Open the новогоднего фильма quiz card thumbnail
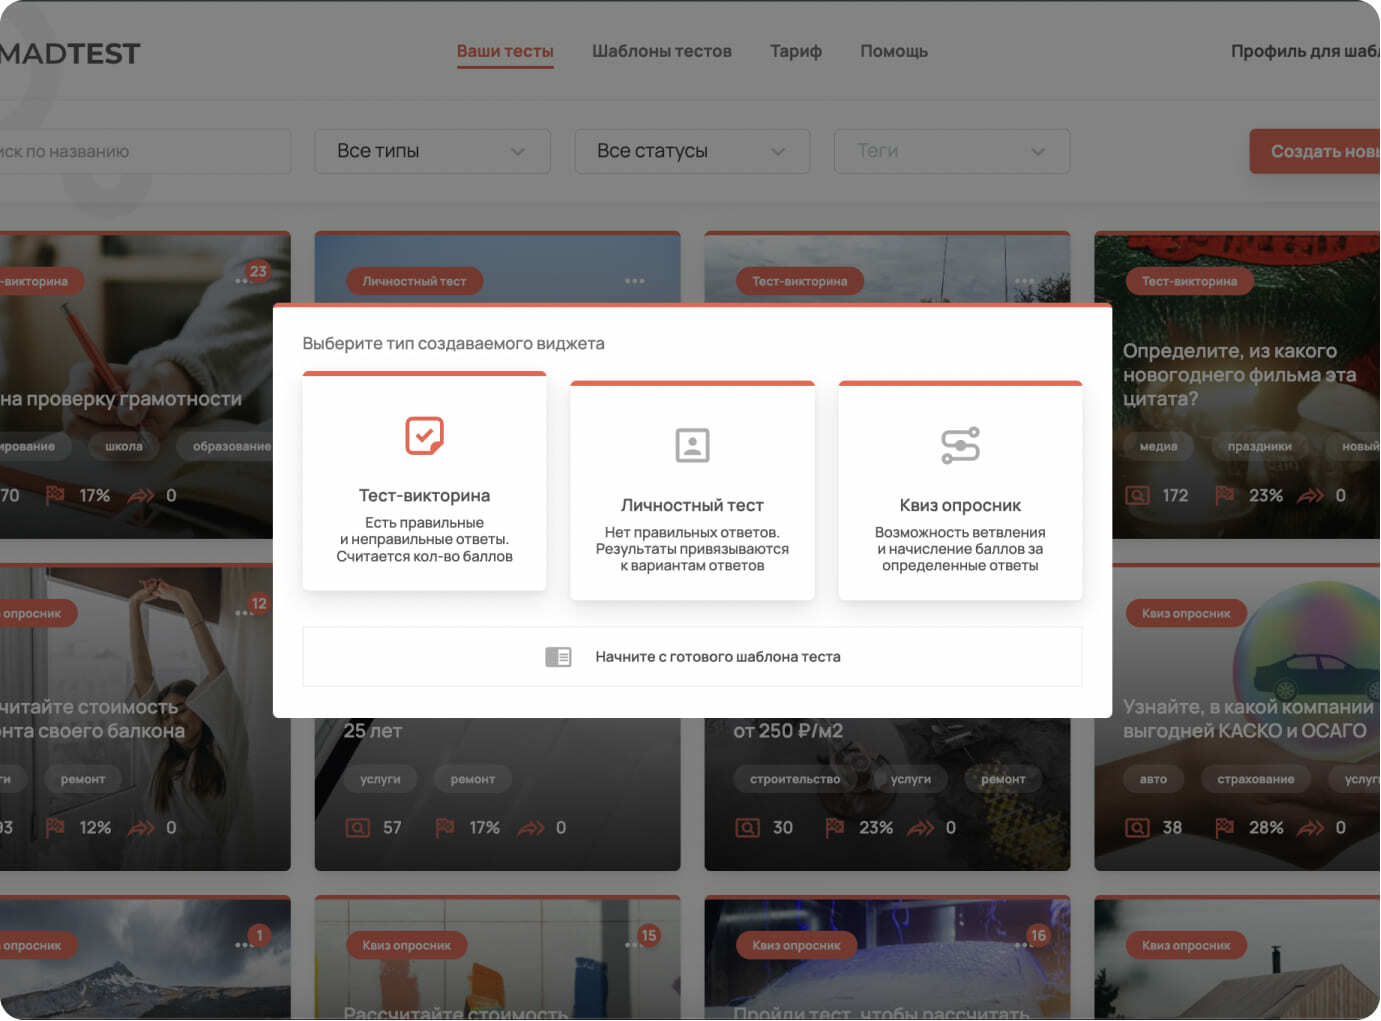Screen dimensions: 1381x1021 pos(1237,385)
